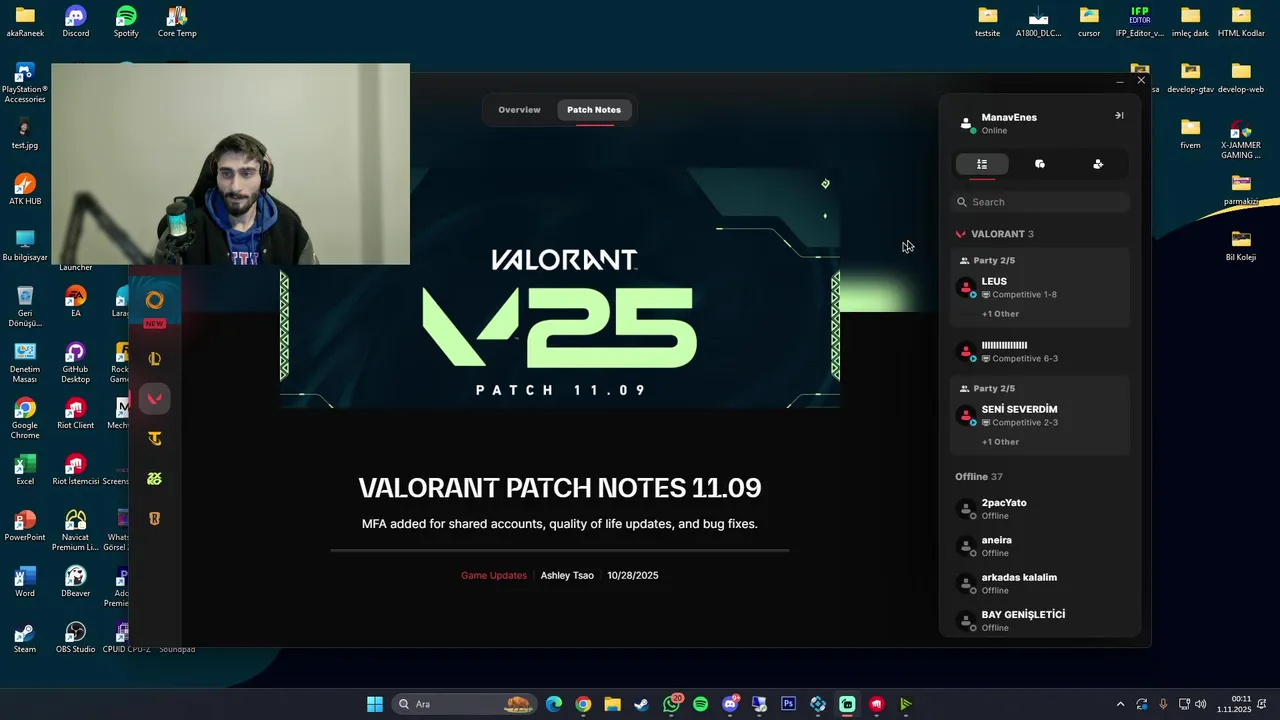
Task: Open the Bil Koleji desktop item
Action: [1241, 245]
